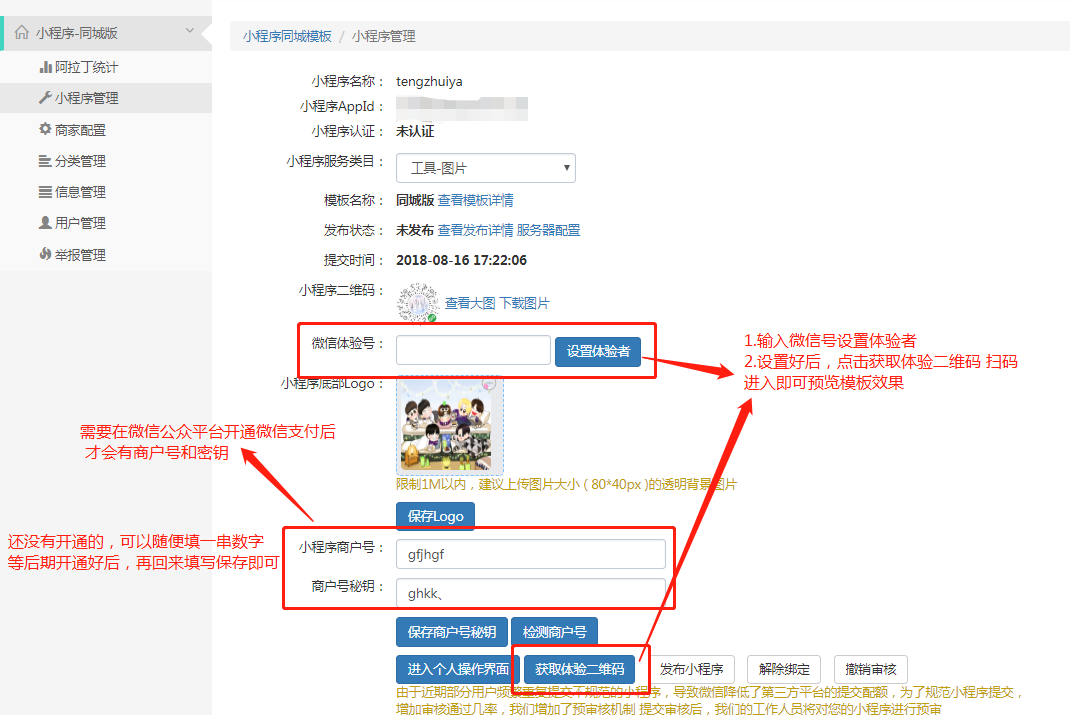Click the 保存Logo button
1070x715 pixels.
[x=436, y=516]
